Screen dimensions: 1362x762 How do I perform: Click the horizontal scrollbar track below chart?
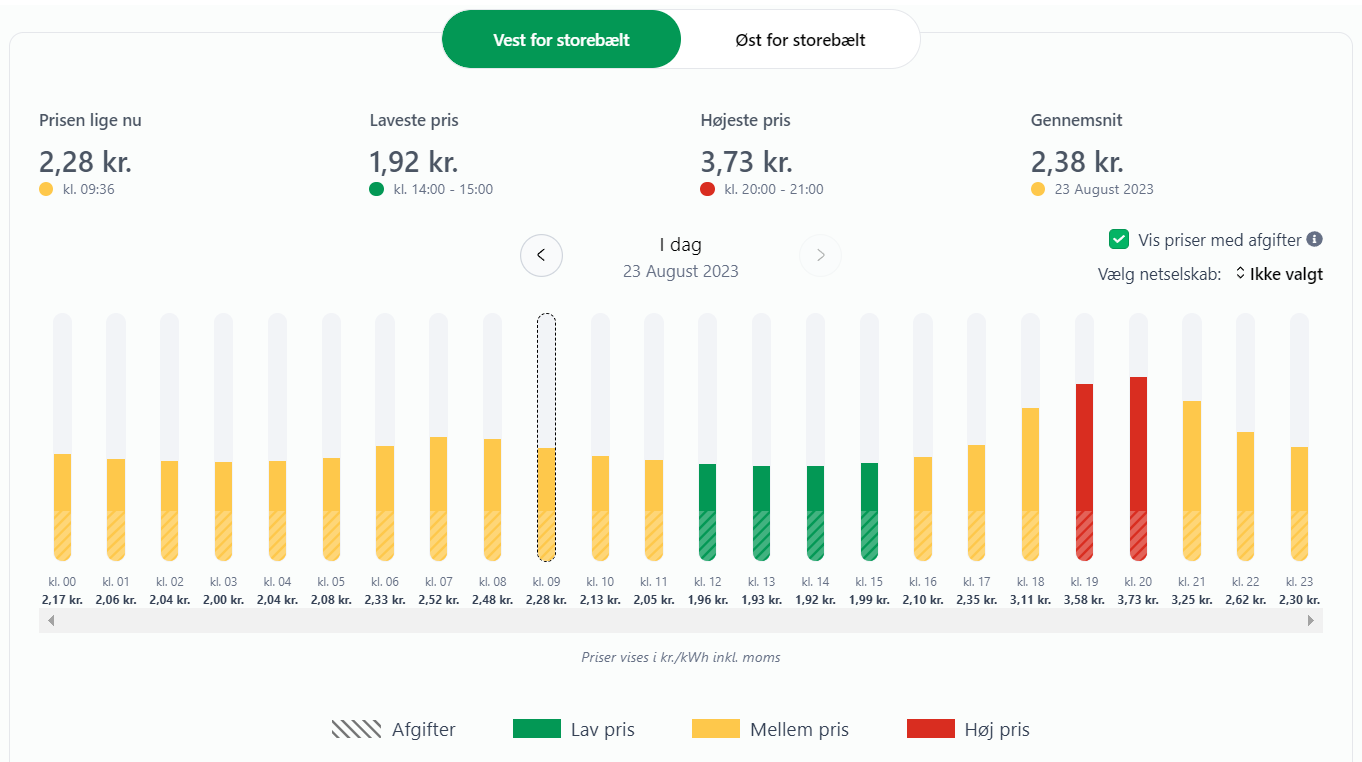tap(680, 621)
